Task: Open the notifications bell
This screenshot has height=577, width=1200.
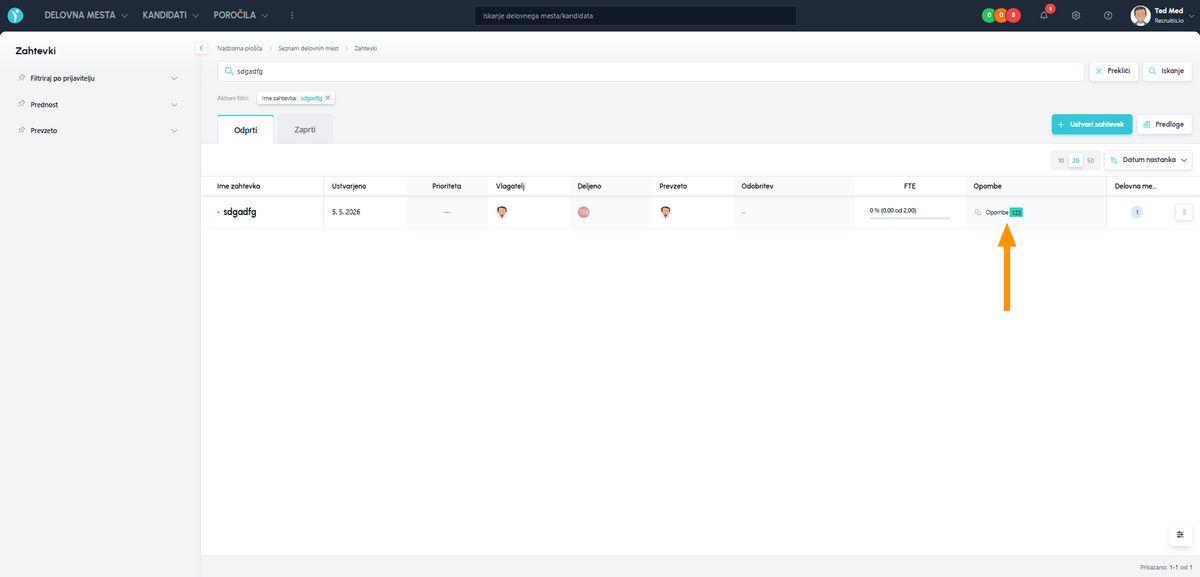Action: pyautogui.click(x=1044, y=16)
